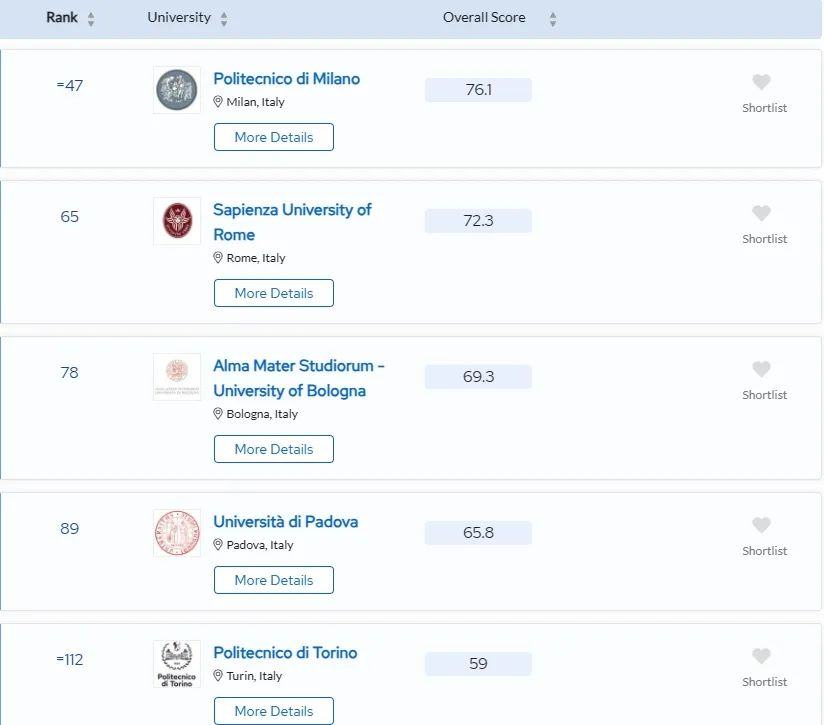Open the Politecnico di Torino title link

(x=285, y=653)
